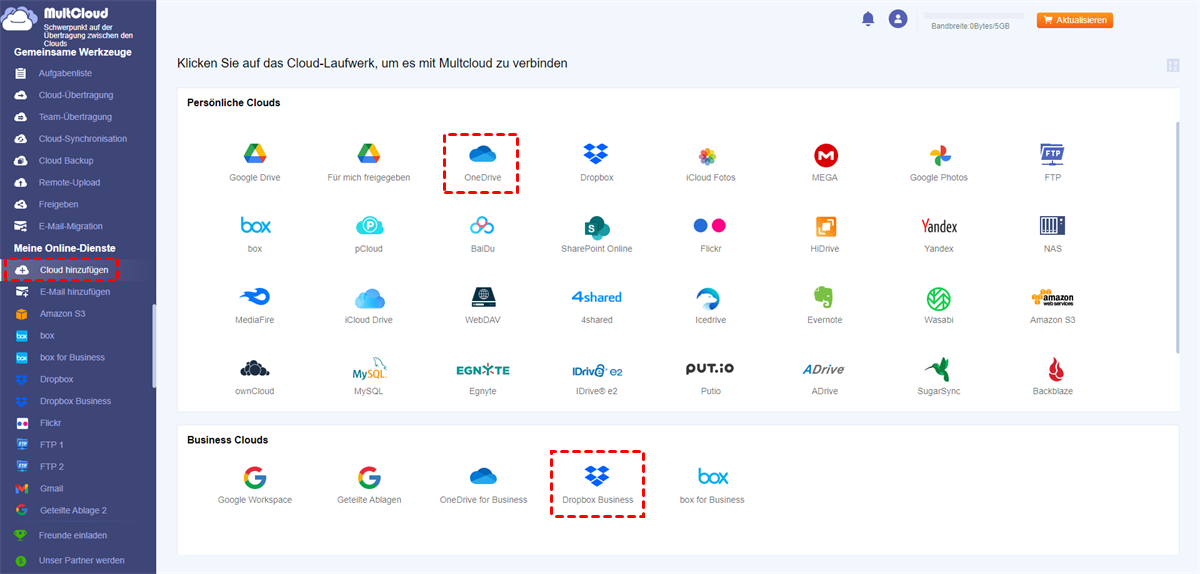Open Team-Übertragung
The width and height of the screenshot is (1200, 574).
click(75, 117)
